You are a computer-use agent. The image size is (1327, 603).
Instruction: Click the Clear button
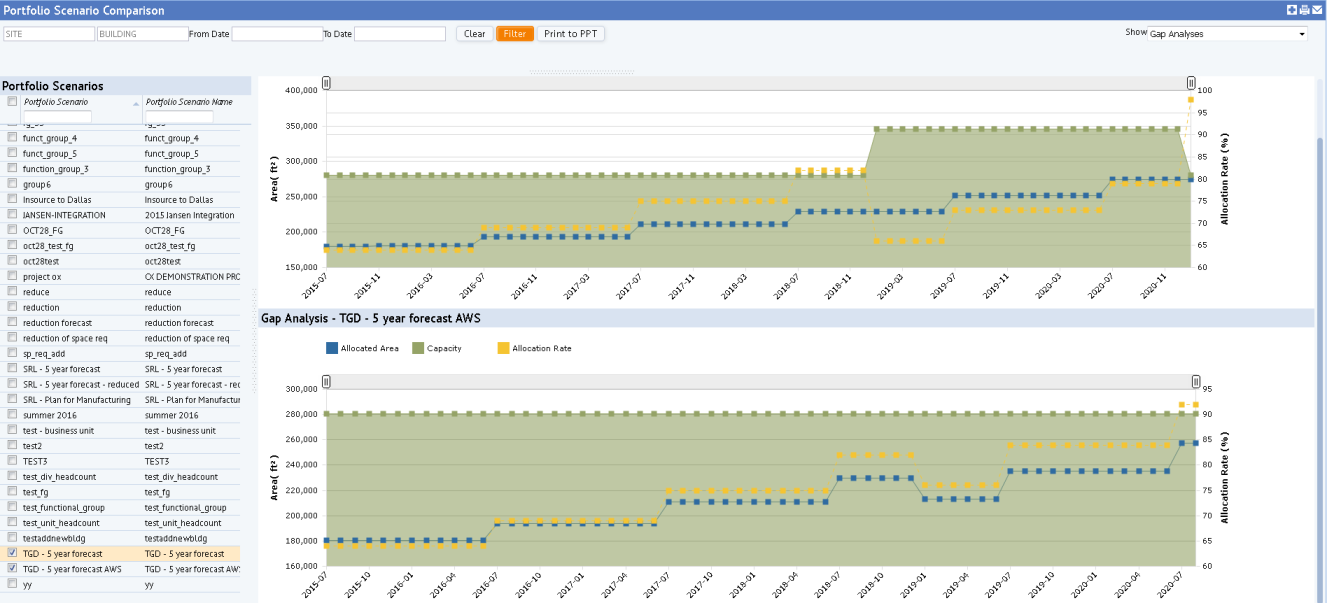pos(475,34)
